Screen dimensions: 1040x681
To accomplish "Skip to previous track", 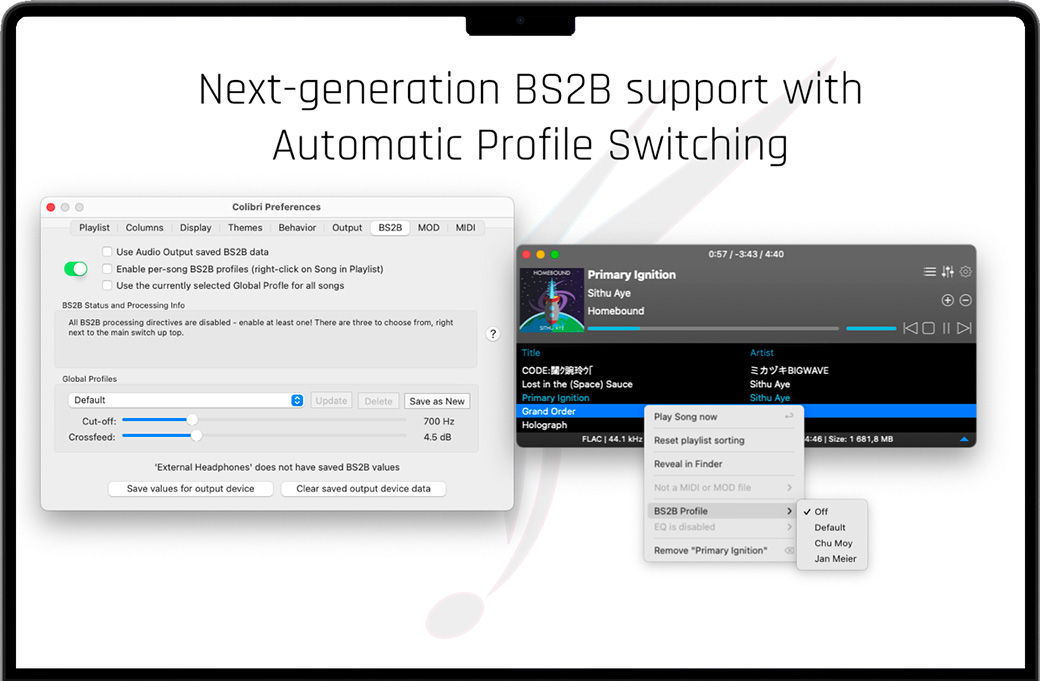I will tap(910, 328).
